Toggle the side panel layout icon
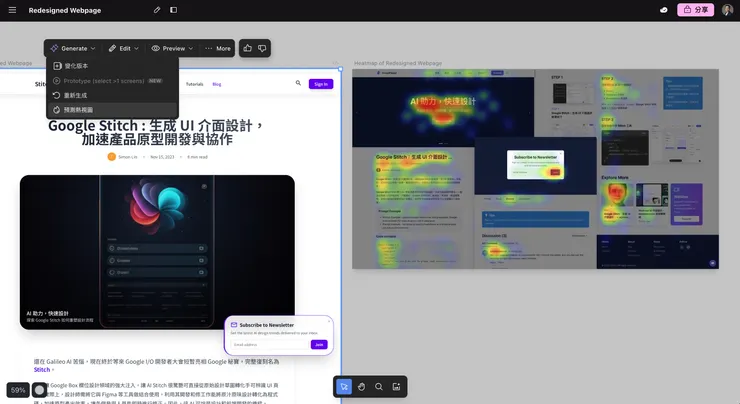Screen dimensions: 740x404 click(x=174, y=10)
